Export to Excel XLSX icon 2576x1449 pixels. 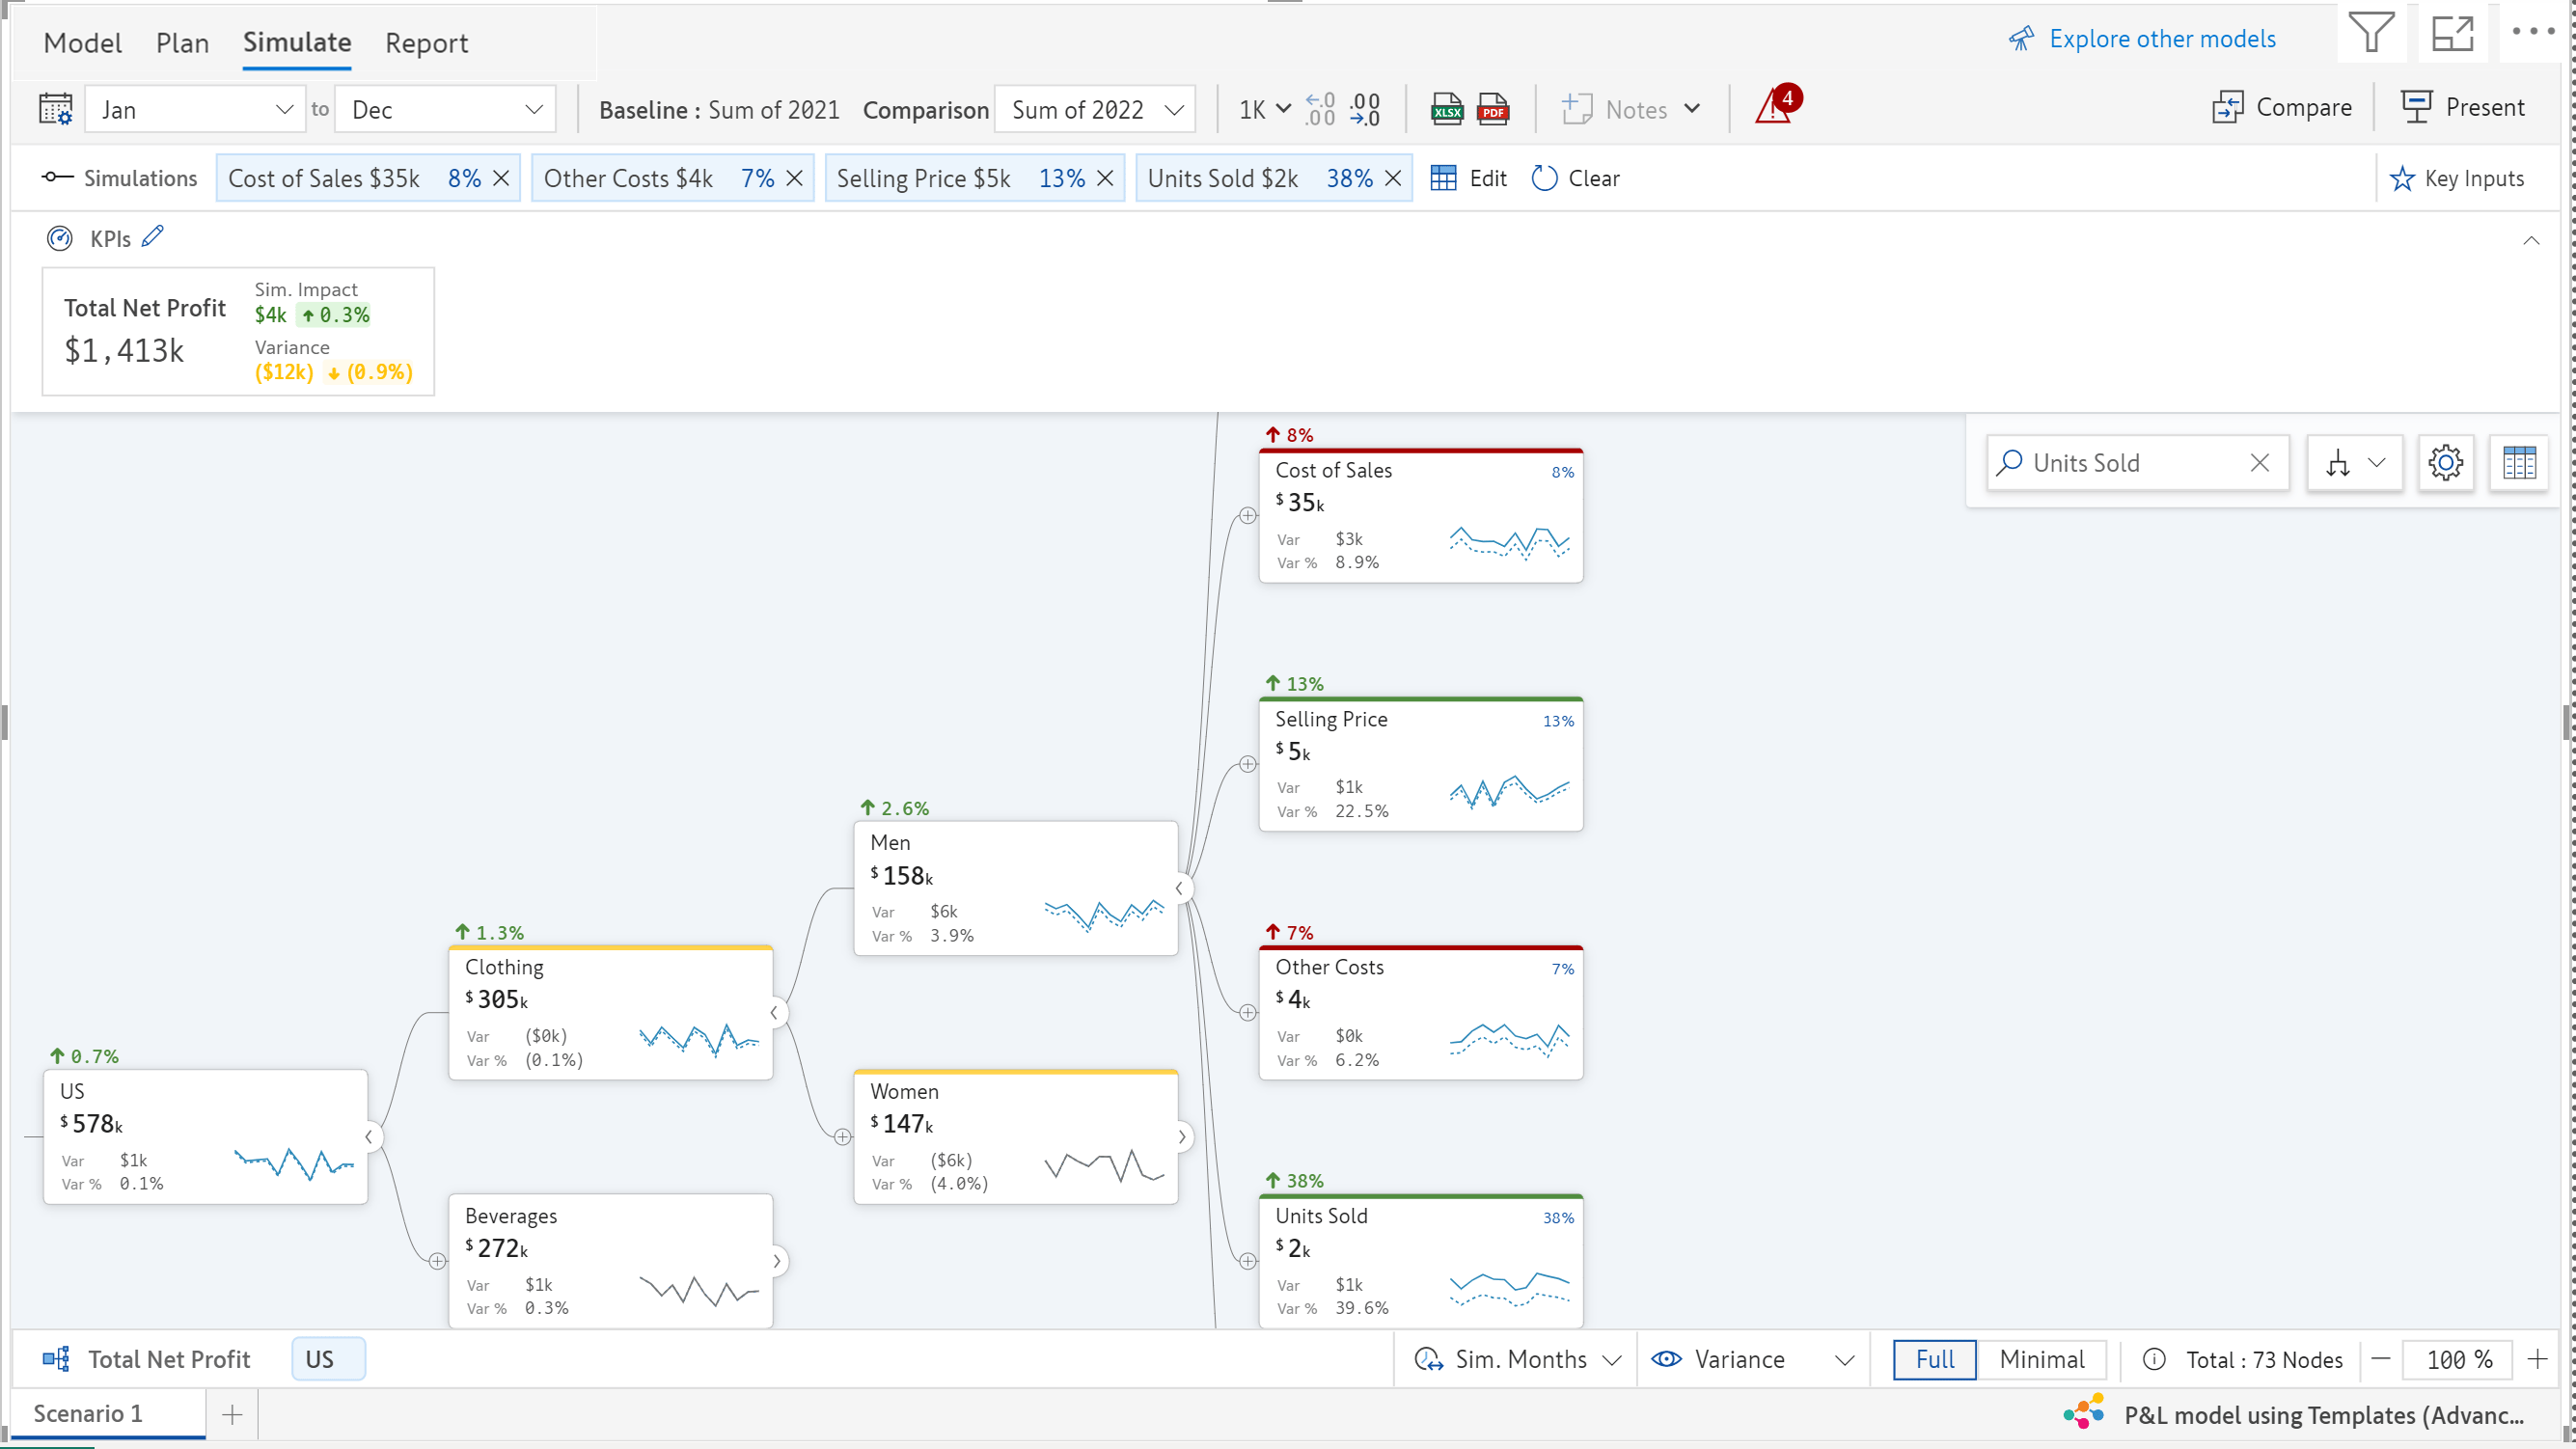(1446, 109)
